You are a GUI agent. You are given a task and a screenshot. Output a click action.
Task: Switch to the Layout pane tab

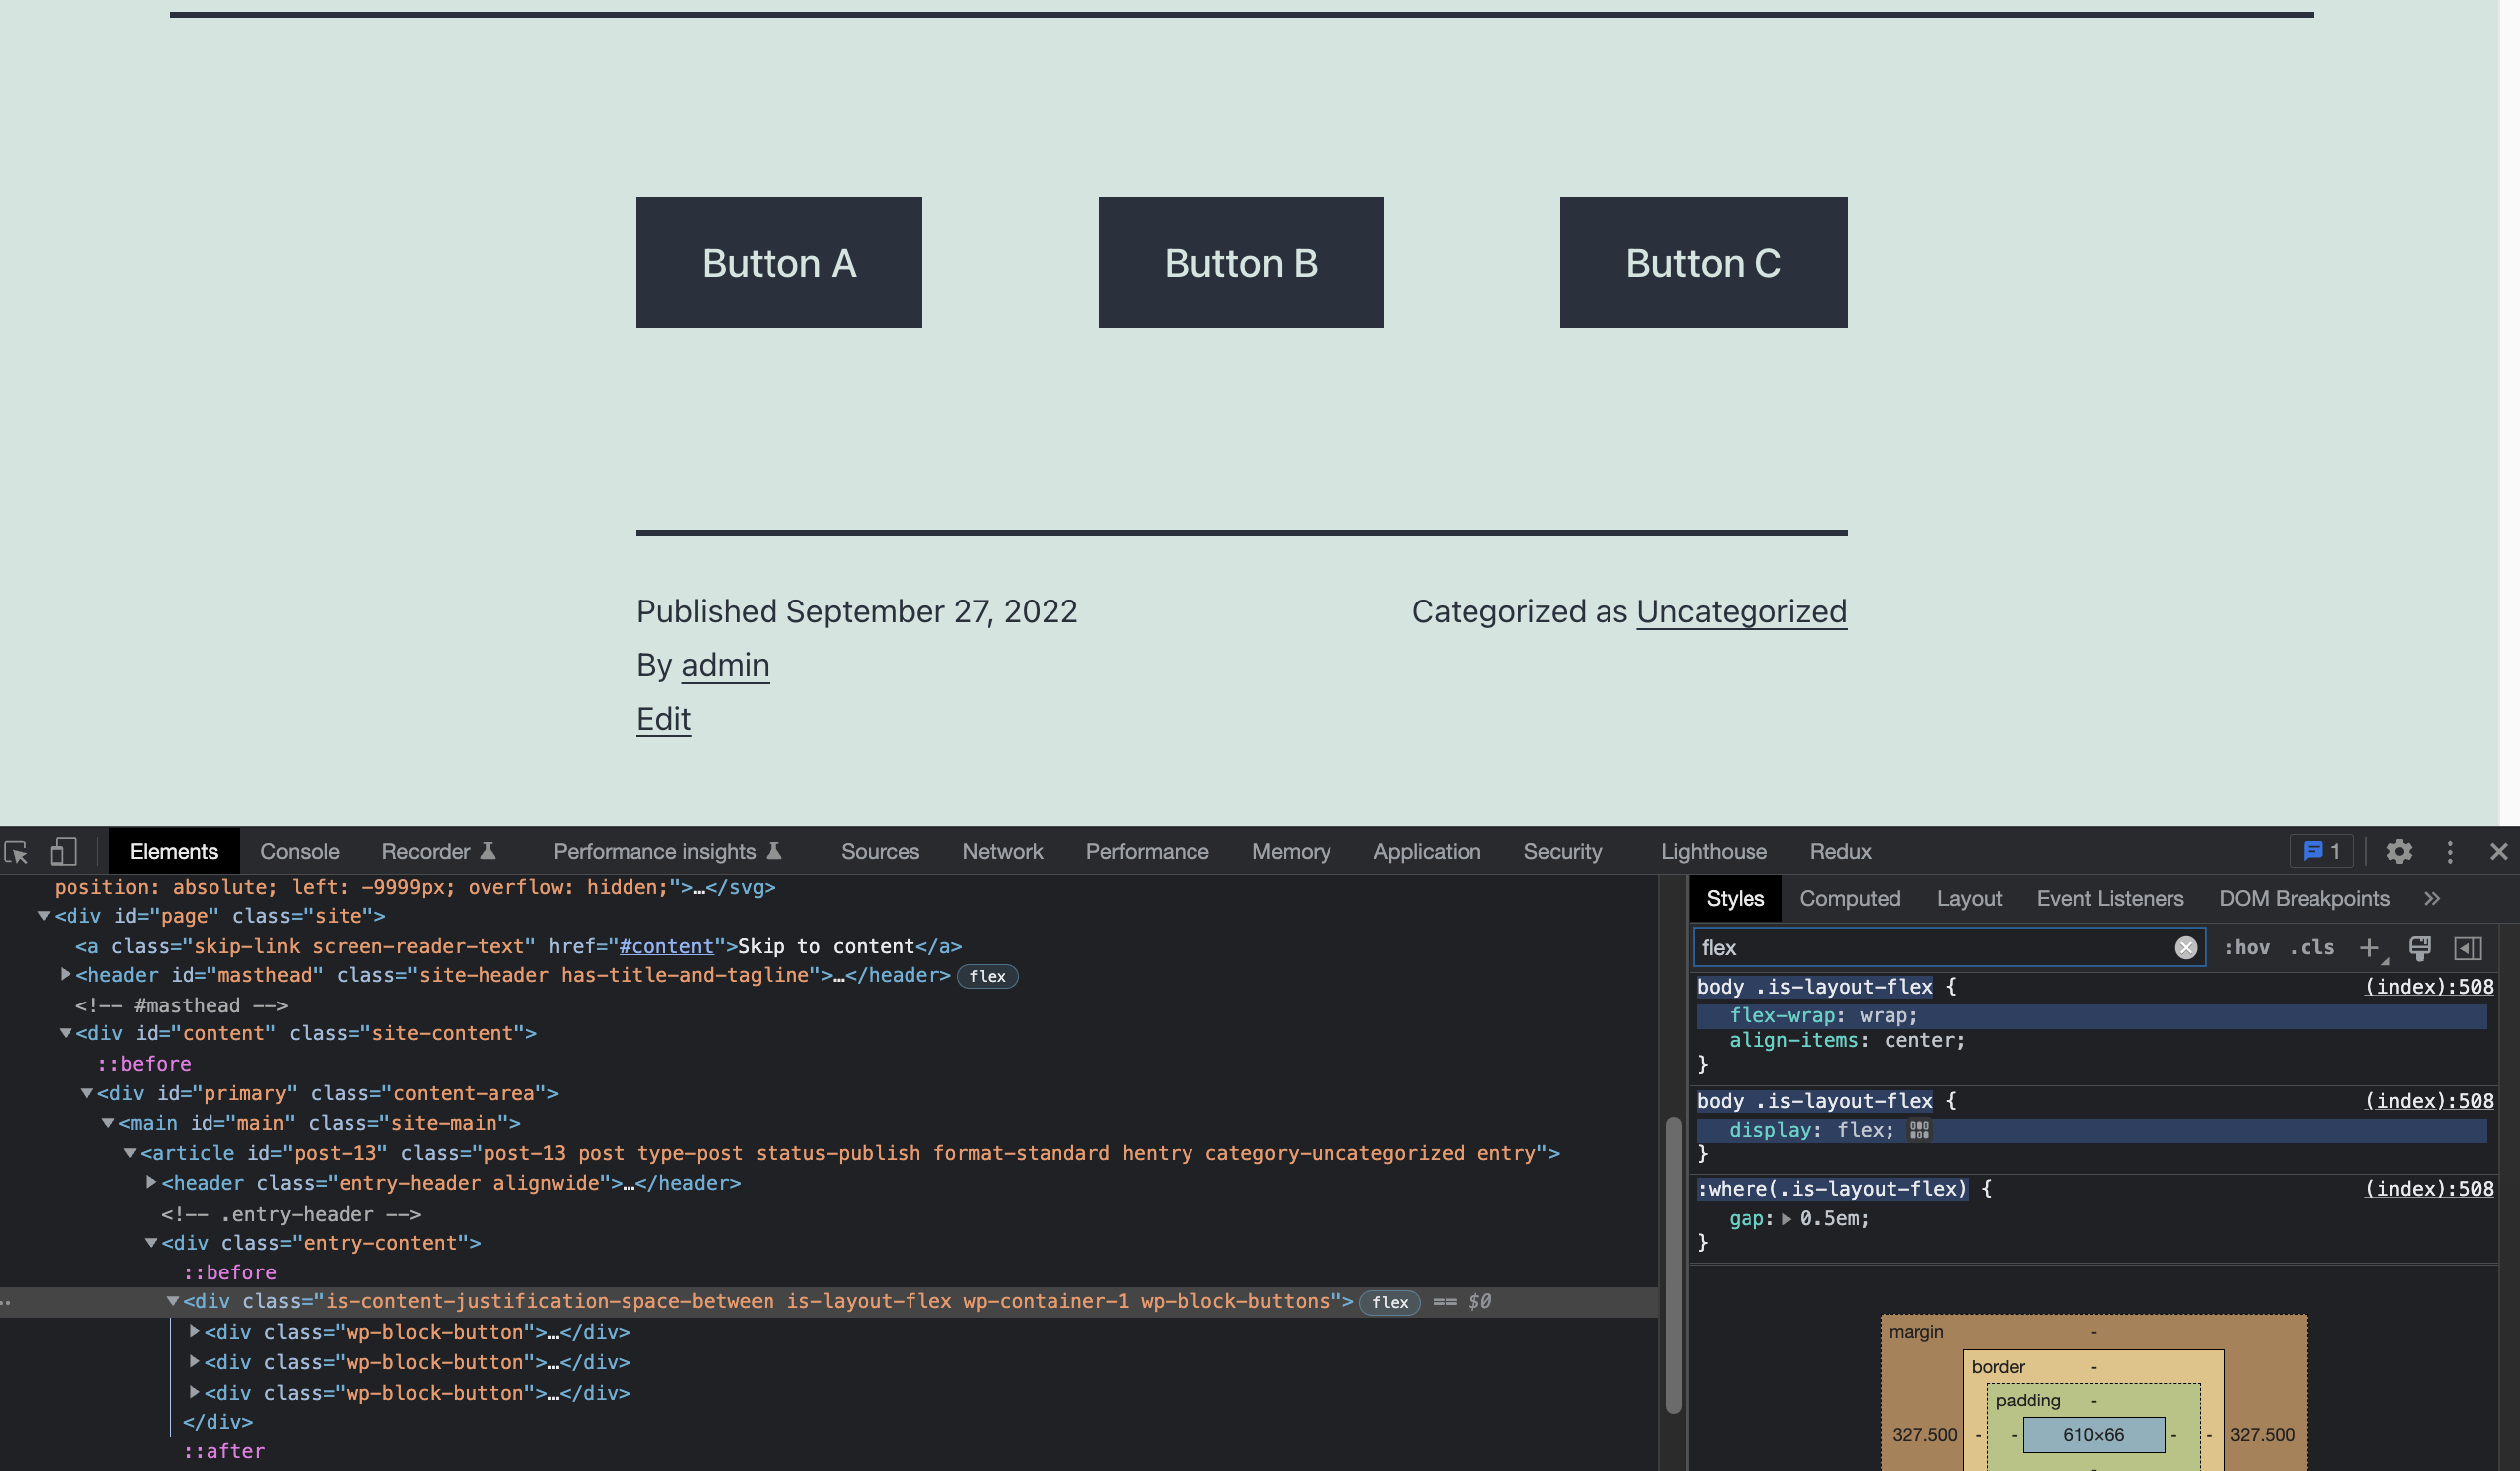(x=1969, y=899)
